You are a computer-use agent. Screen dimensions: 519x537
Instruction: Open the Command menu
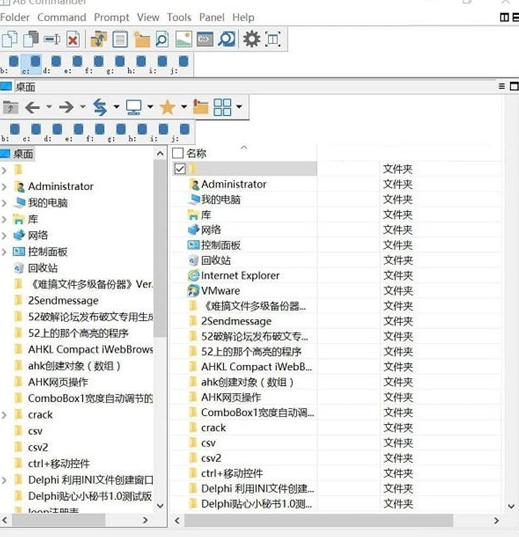coord(62,17)
